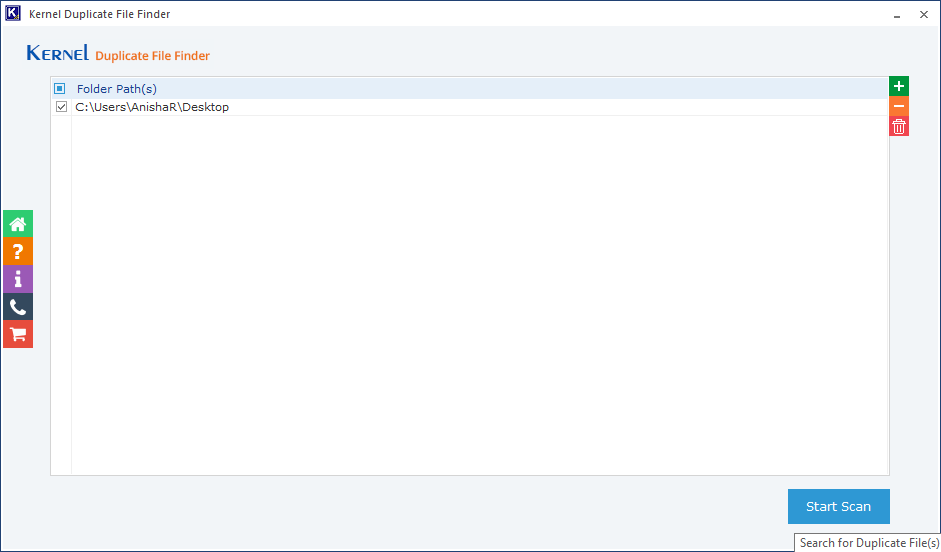
Task: Click the purple About info icon
Action: coord(18,279)
